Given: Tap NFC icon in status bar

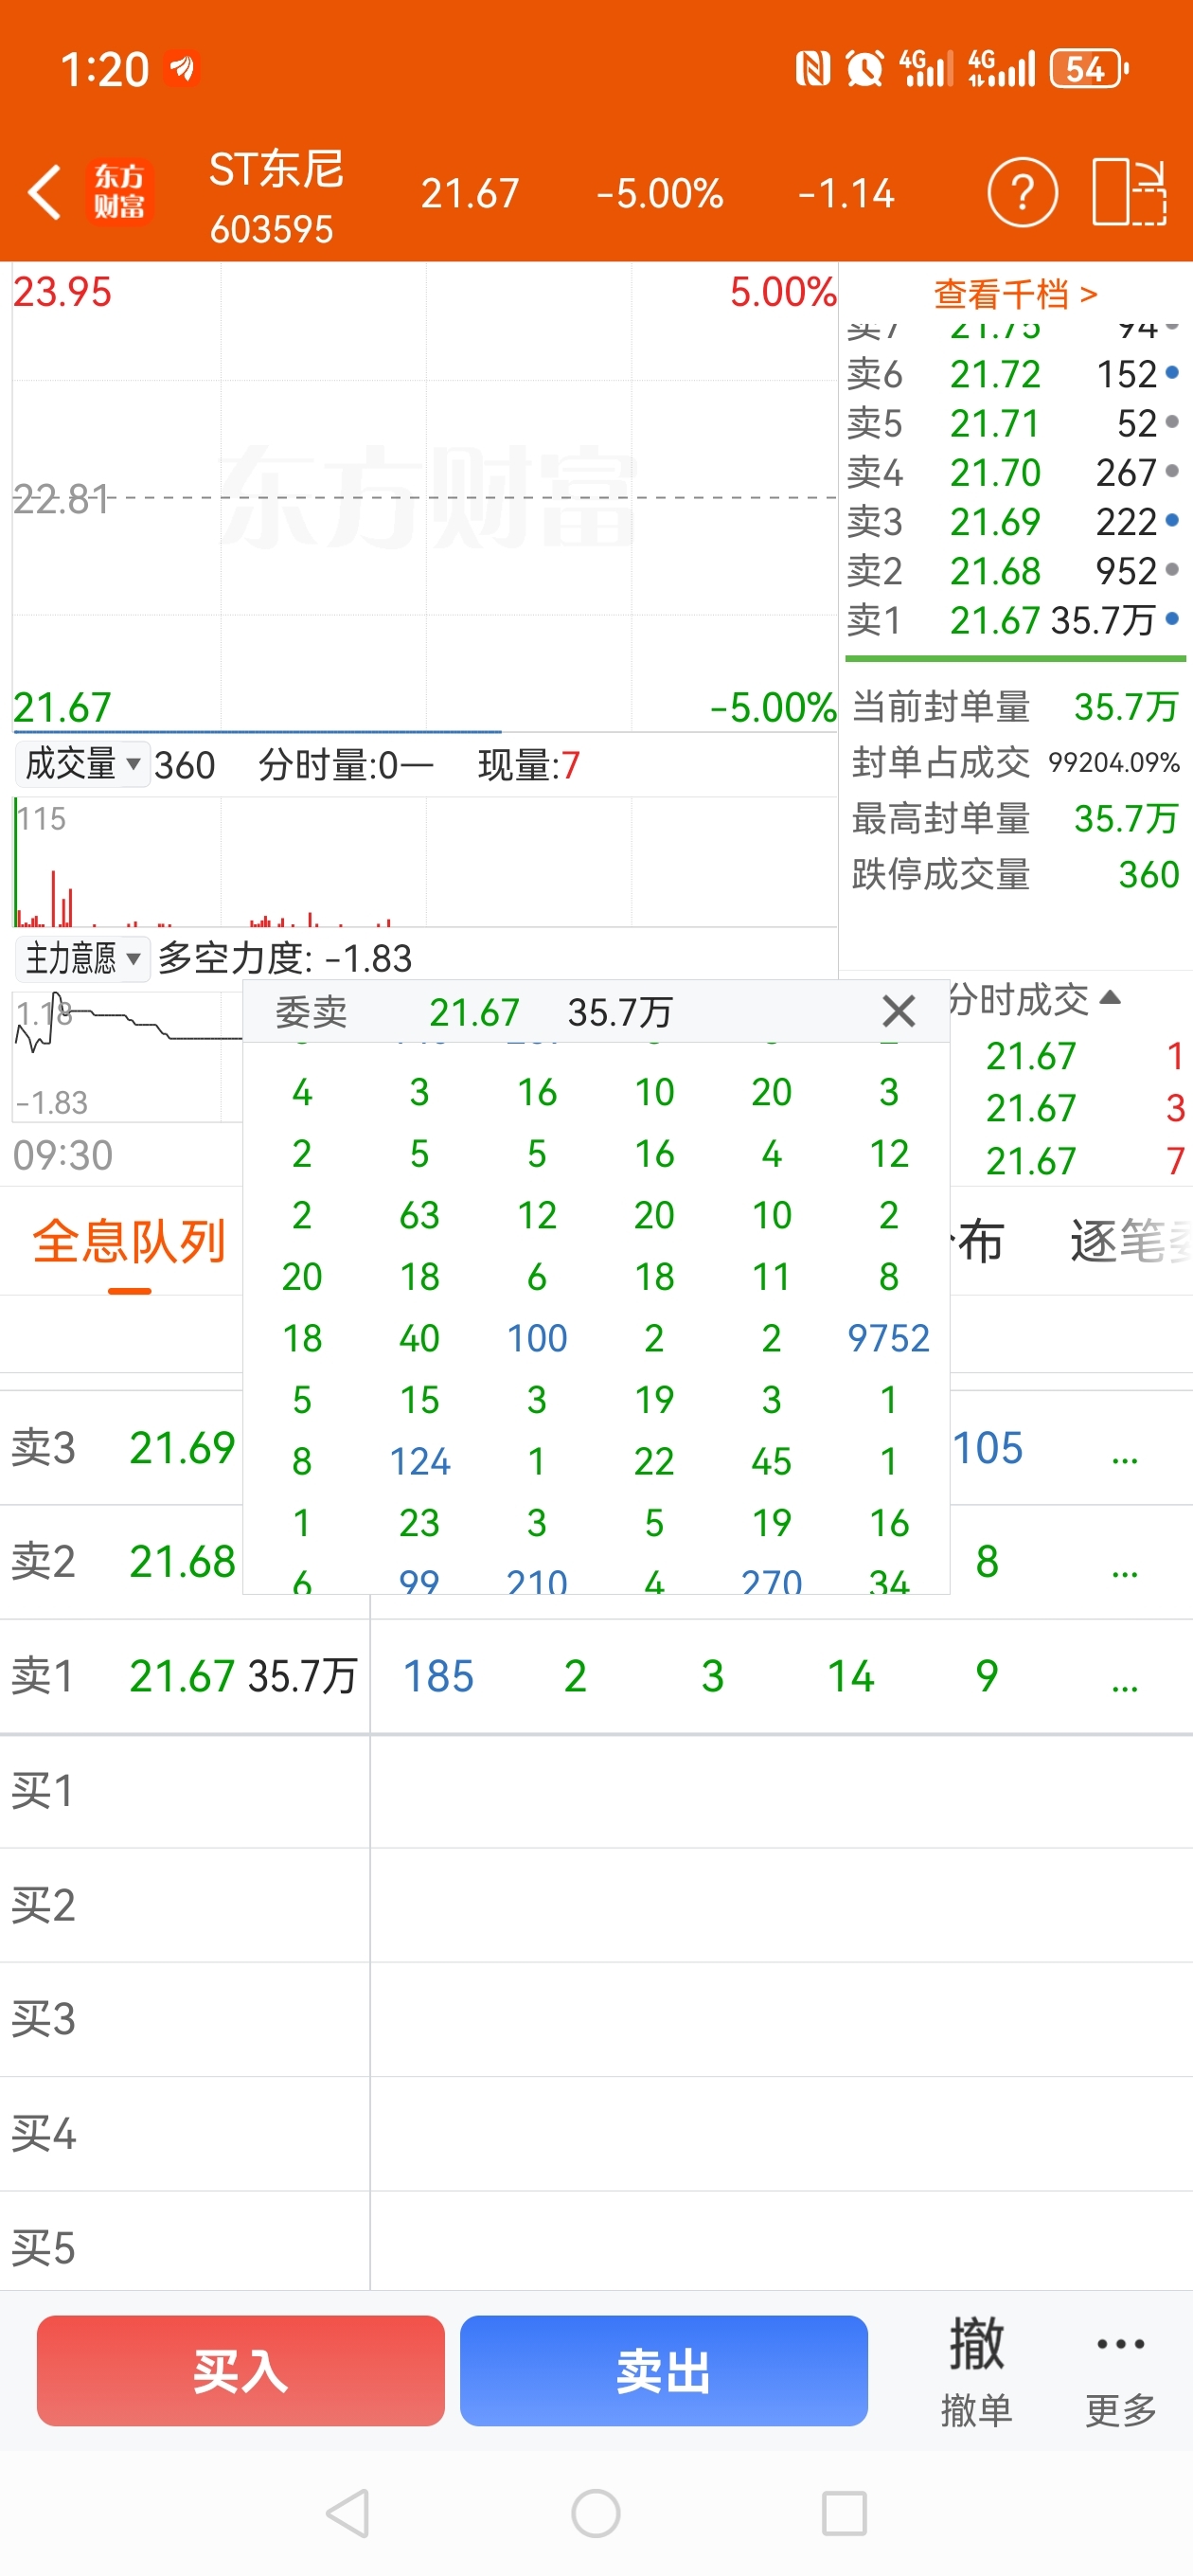Looking at the screenshot, I should 812,69.
